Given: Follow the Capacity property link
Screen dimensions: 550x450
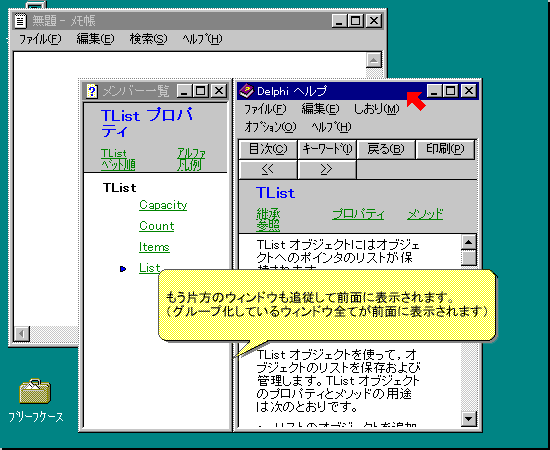Looking at the screenshot, I should coord(163,205).
